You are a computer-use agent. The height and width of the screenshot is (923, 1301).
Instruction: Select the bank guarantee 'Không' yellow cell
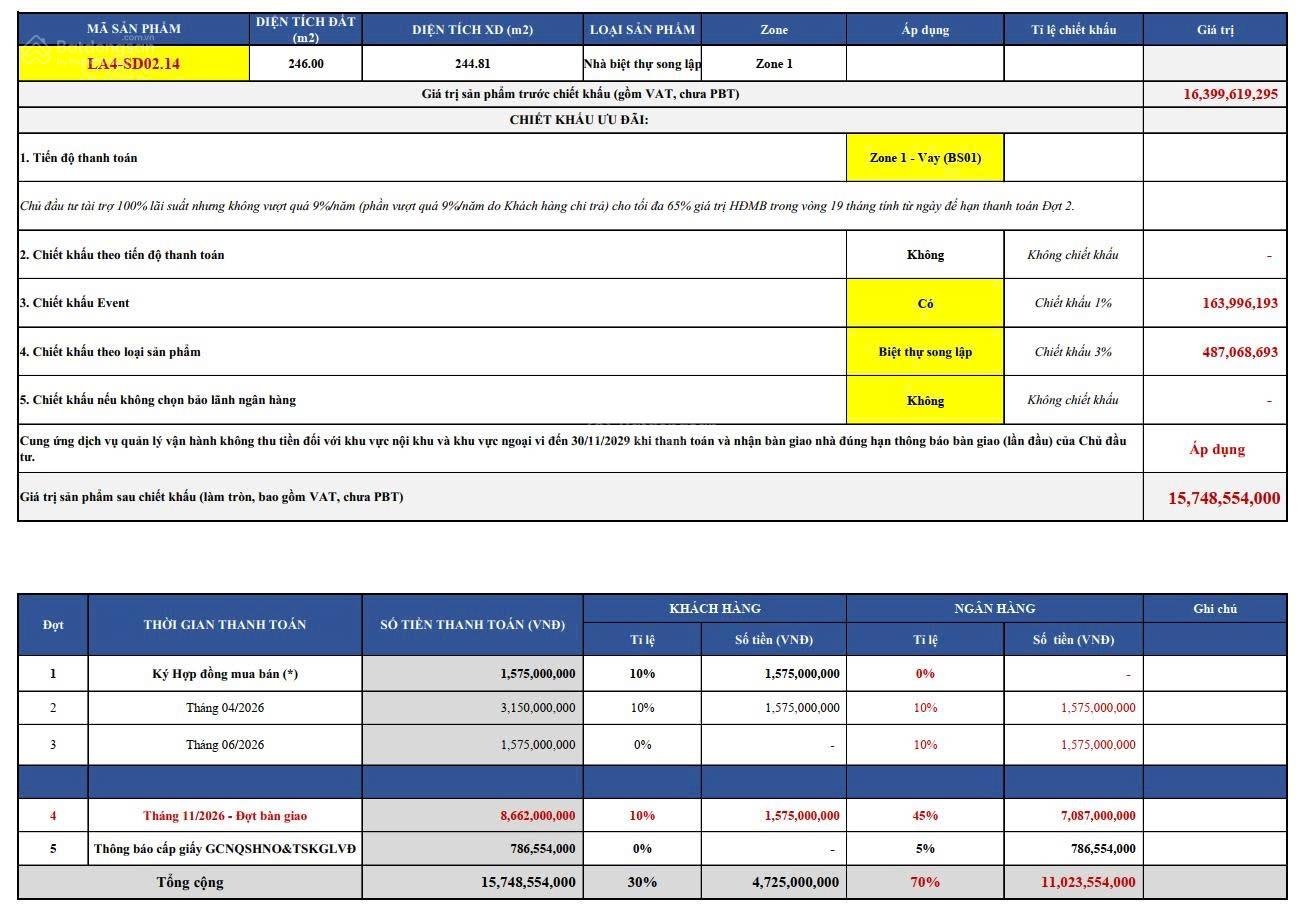point(925,400)
